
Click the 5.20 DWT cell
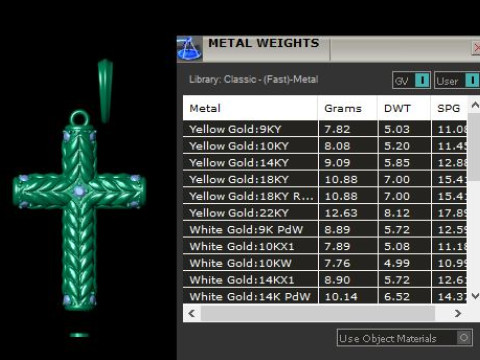(404, 146)
